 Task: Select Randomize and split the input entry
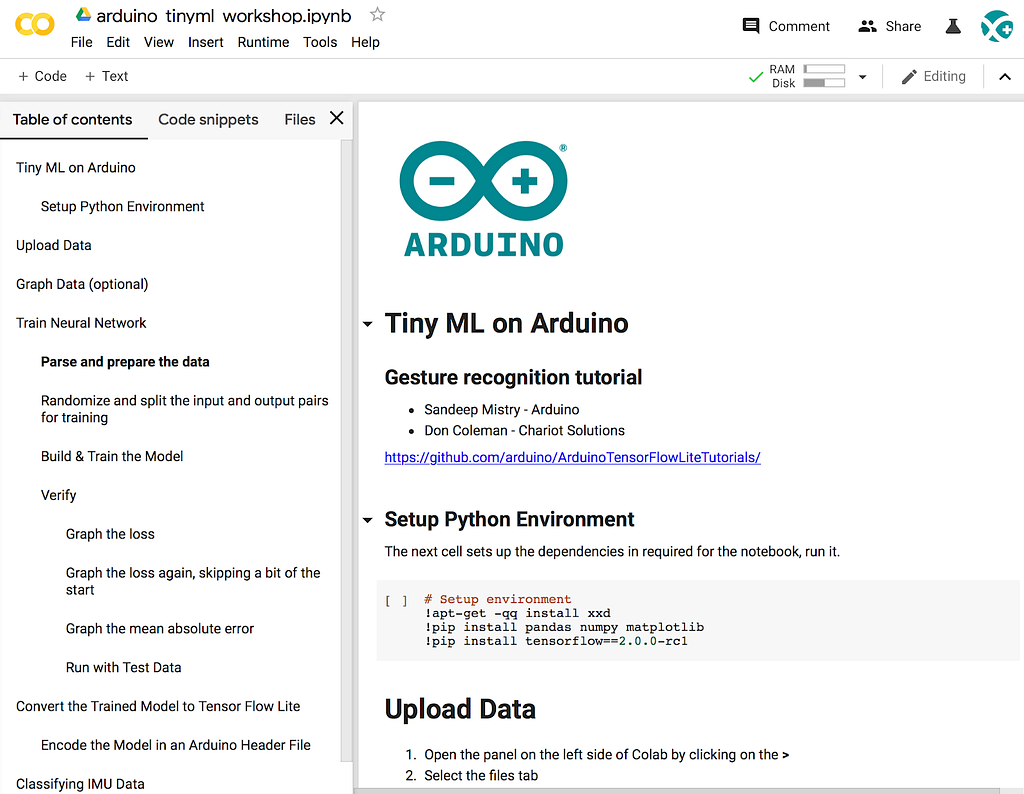tap(184, 409)
